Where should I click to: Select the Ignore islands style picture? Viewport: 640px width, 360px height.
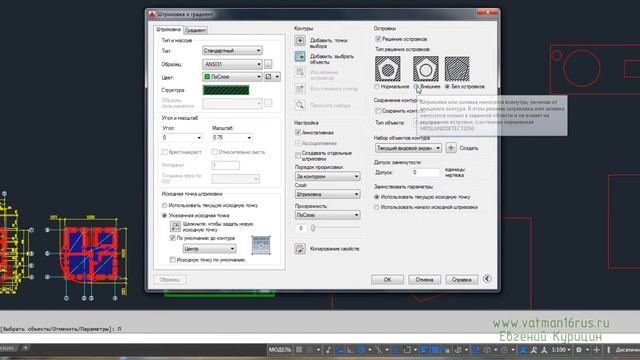(x=457, y=69)
